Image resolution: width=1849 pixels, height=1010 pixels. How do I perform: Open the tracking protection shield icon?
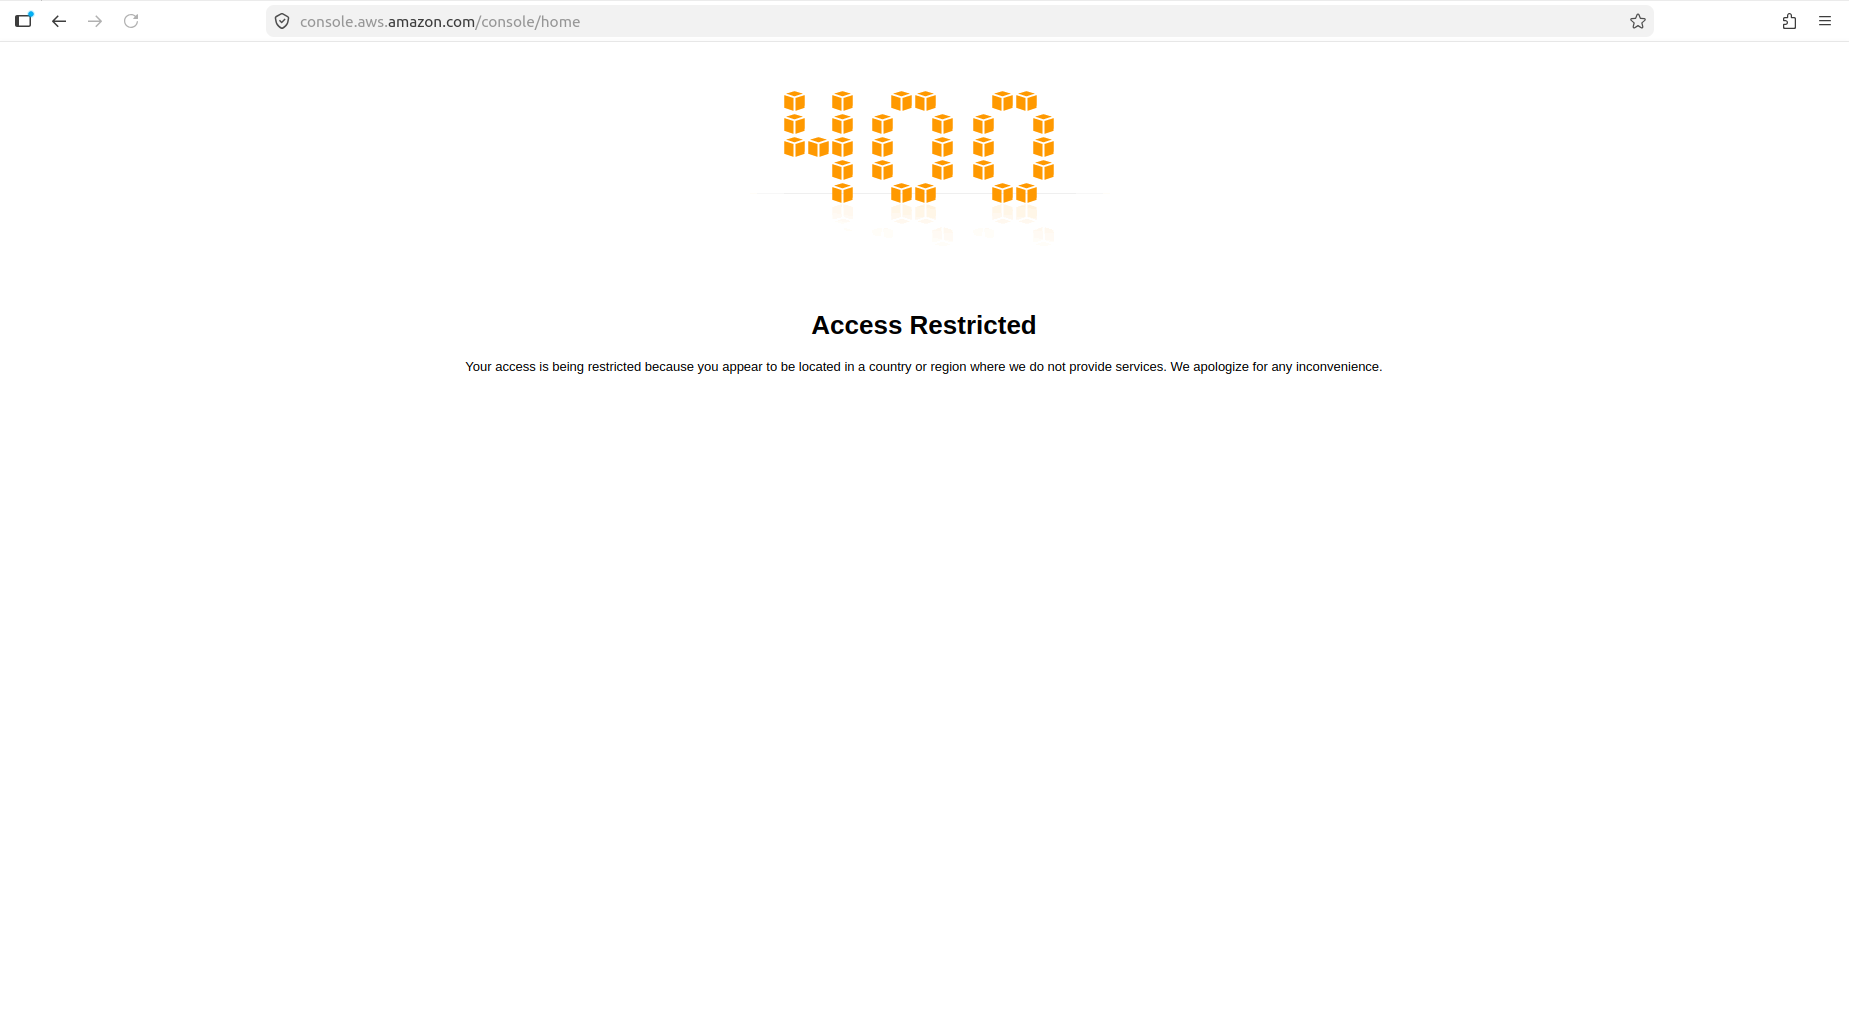point(282,21)
